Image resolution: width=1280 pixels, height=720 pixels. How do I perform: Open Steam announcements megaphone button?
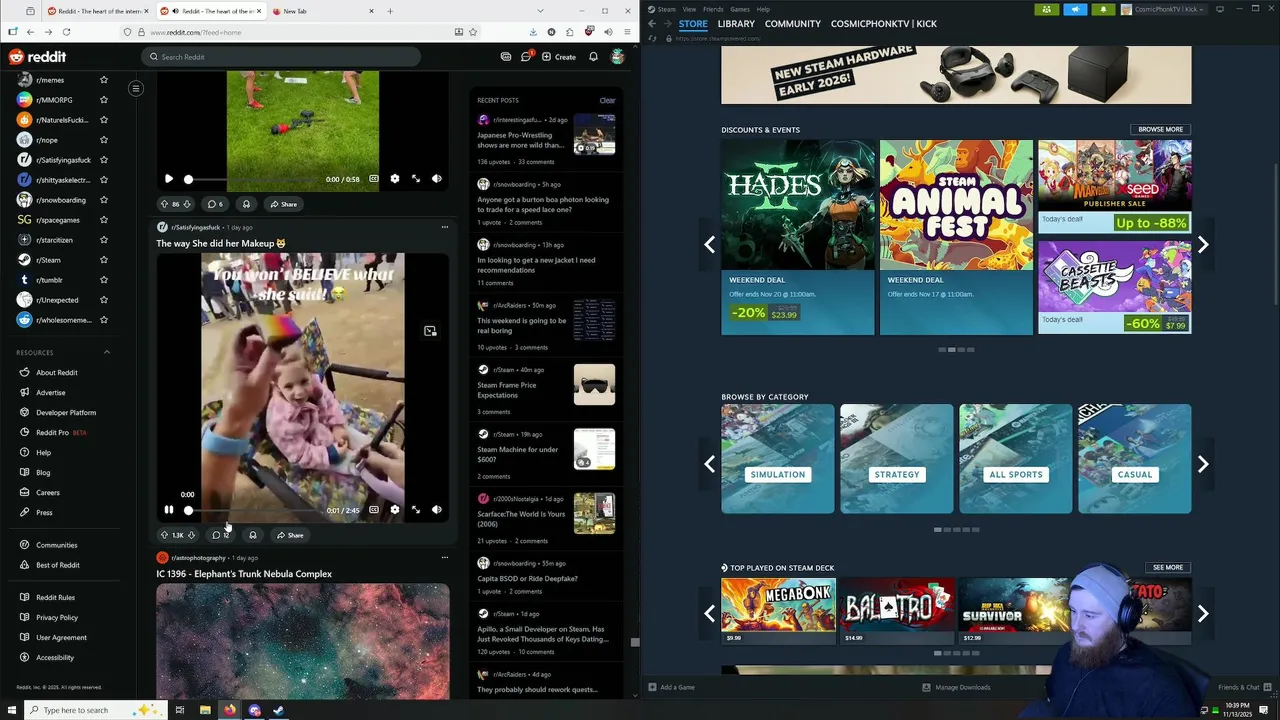point(1075,9)
